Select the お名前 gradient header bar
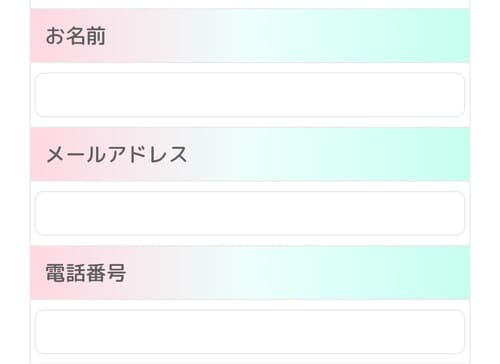 250,36
